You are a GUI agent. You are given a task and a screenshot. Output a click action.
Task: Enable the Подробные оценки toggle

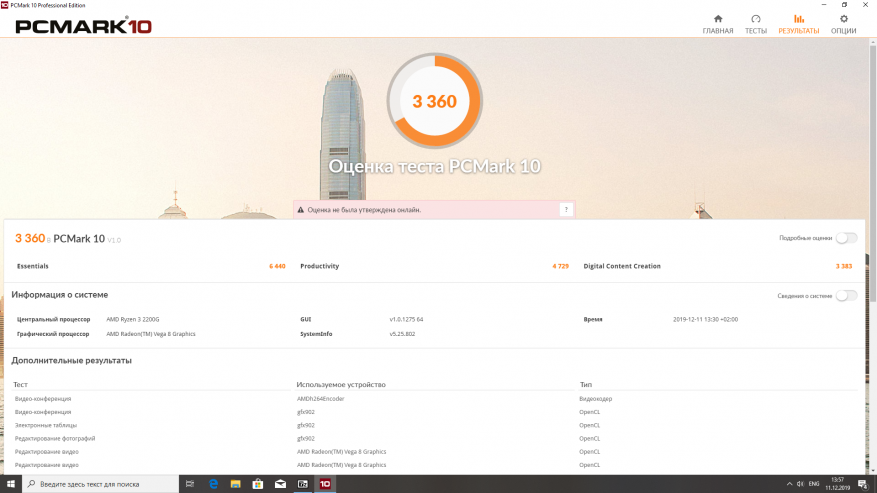tap(846, 238)
